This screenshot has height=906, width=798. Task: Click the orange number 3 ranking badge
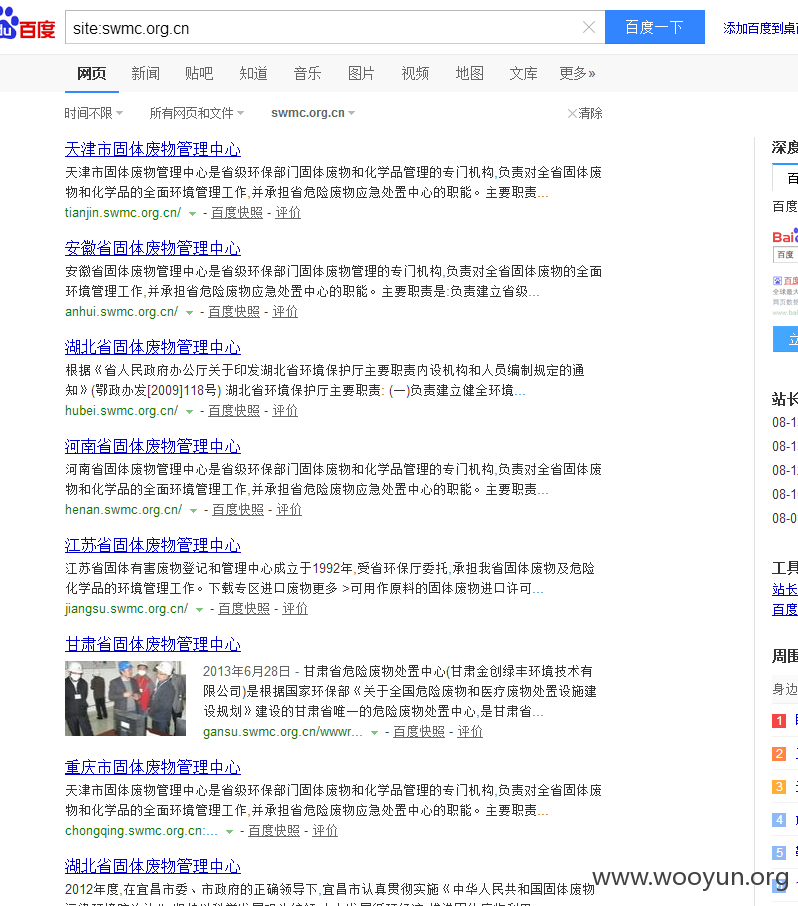point(779,786)
